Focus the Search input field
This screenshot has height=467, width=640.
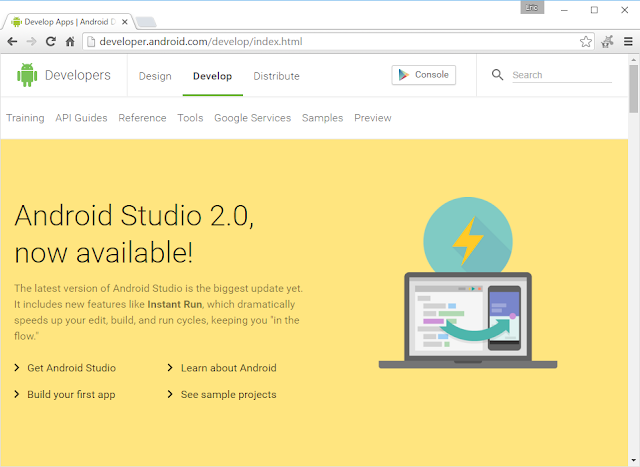click(562, 75)
